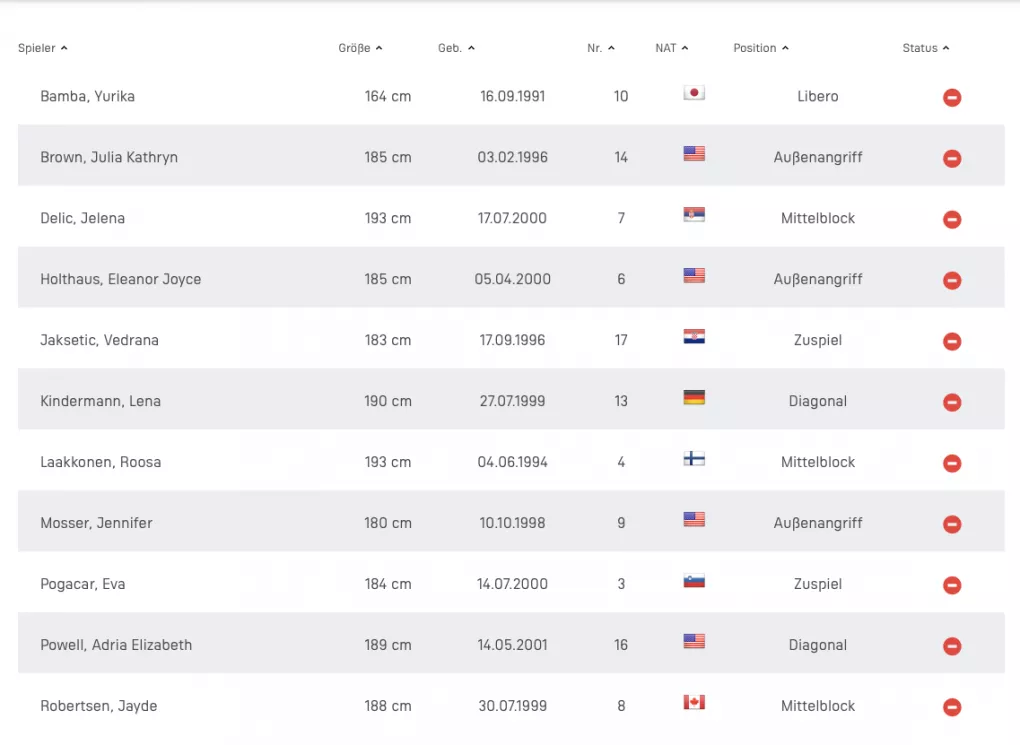Click the red status icon for Bamba, Yurika
Screen dimensions: 1020x745
click(x=952, y=98)
